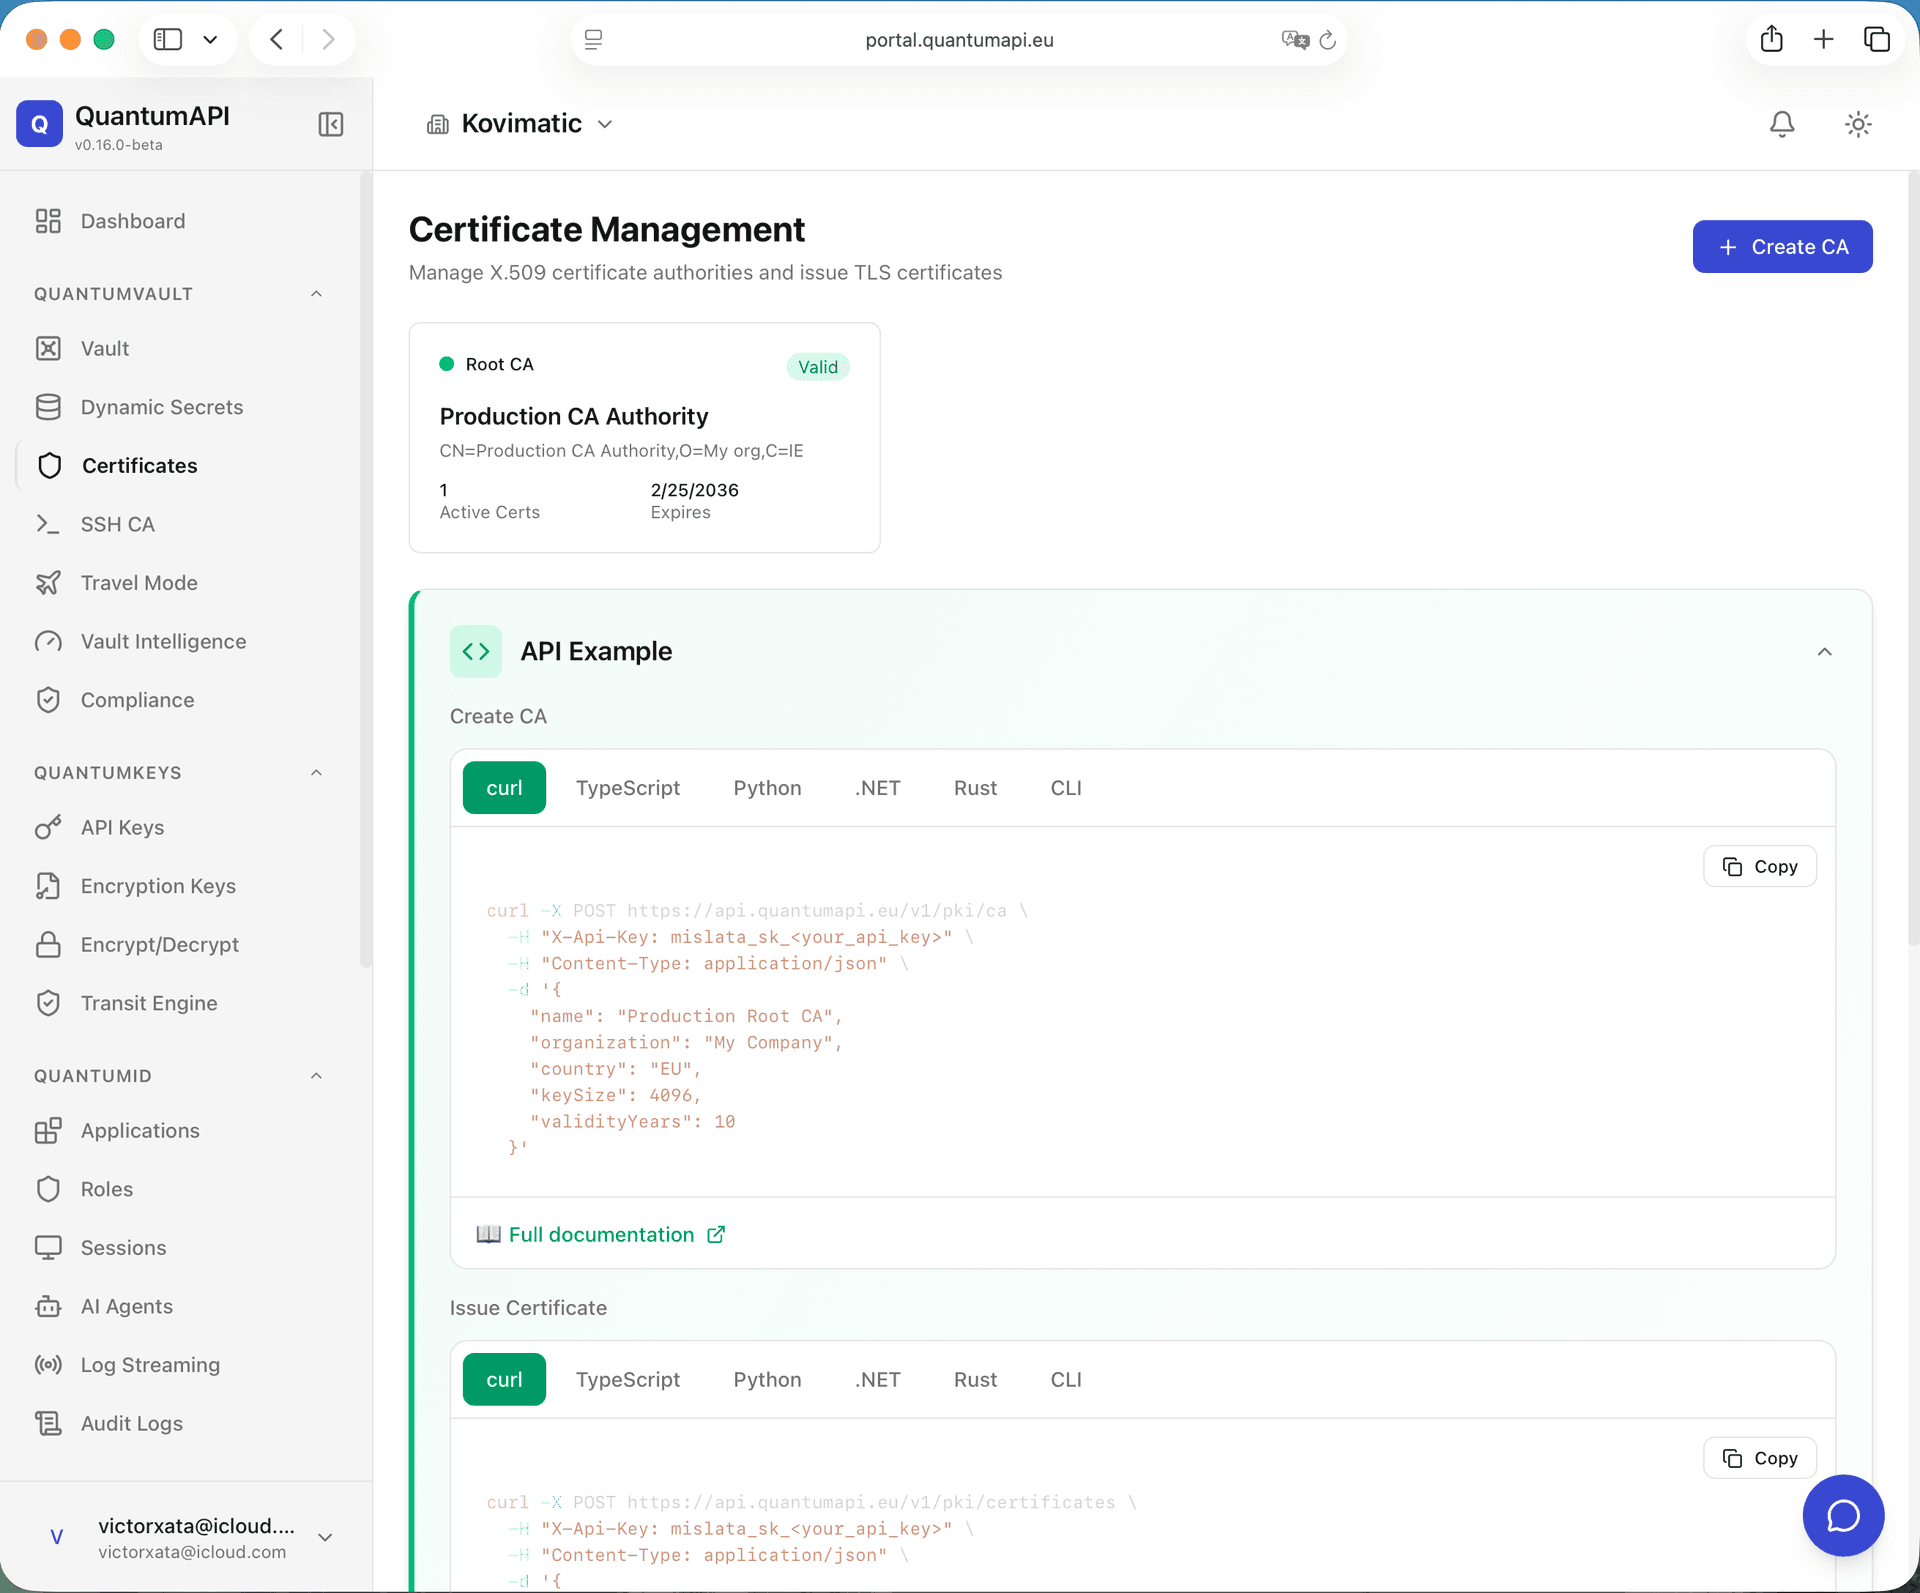Click the Create CA button
Image resolution: width=1920 pixels, height=1593 pixels.
coord(1782,246)
